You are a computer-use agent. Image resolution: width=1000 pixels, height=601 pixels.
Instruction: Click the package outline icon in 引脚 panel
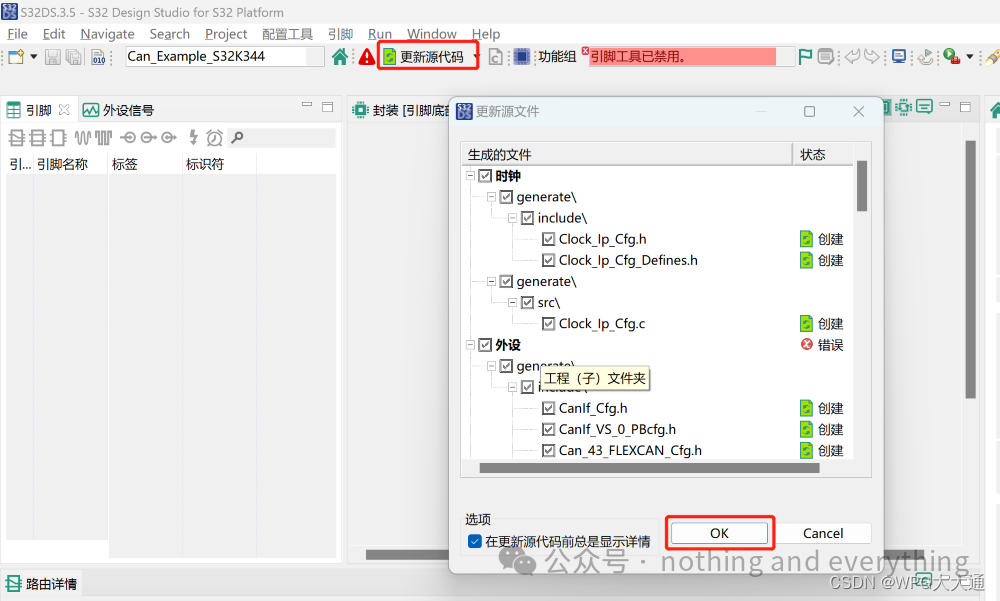coord(59,137)
